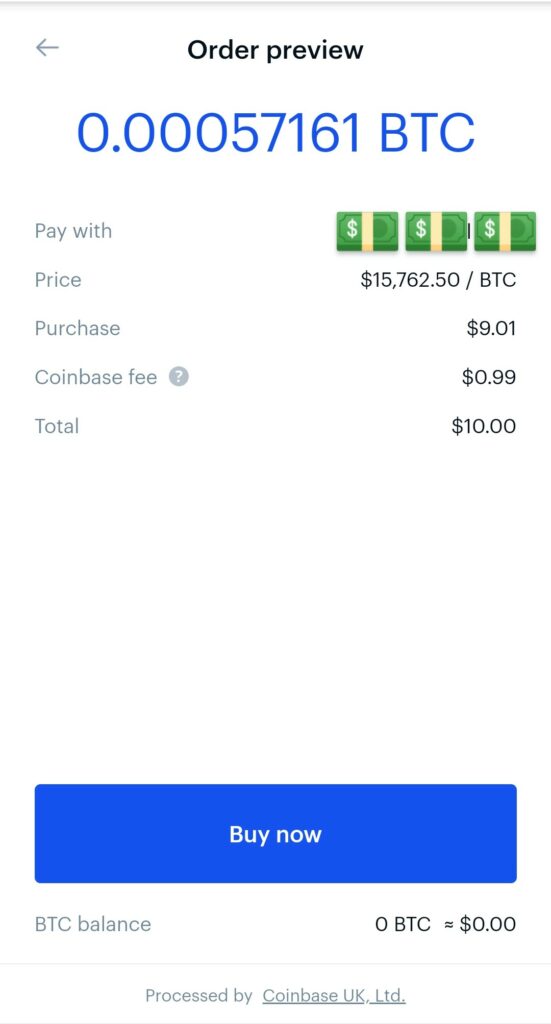Image resolution: width=551 pixels, height=1024 pixels.
Task: Tap the Coinbase fee label
Action: click(x=96, y=377)
